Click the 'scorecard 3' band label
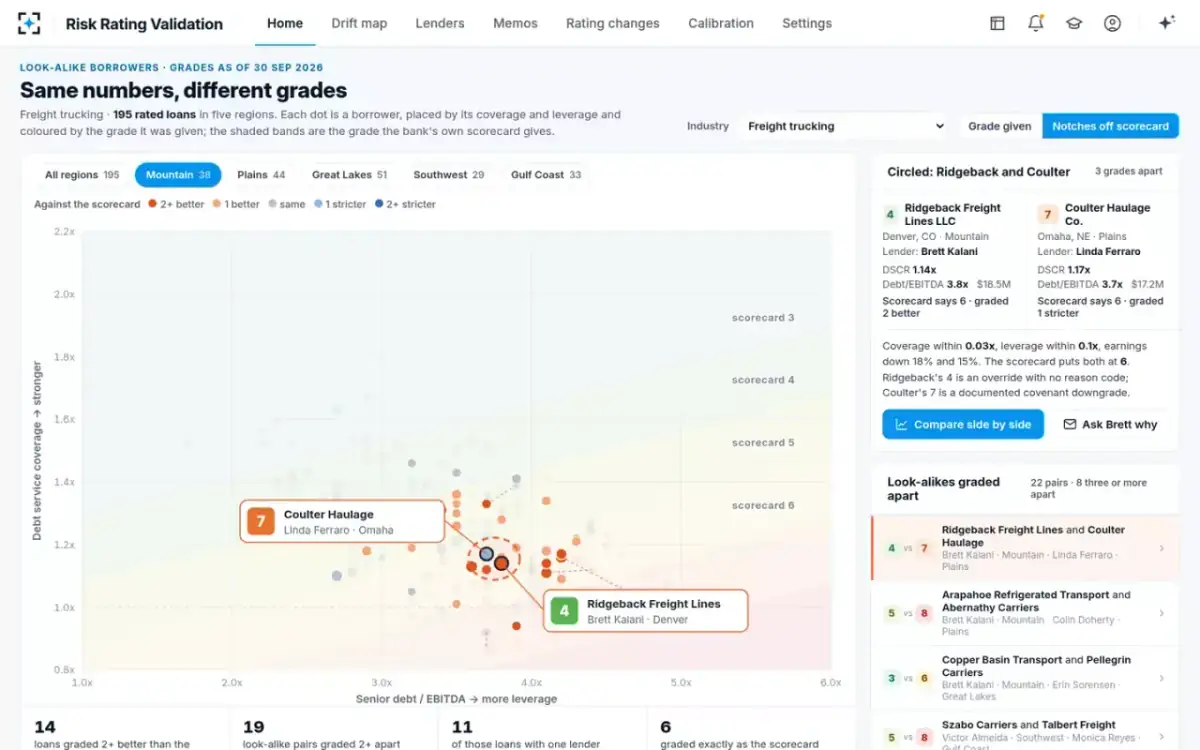1200x750 pixels. [763, 318]
